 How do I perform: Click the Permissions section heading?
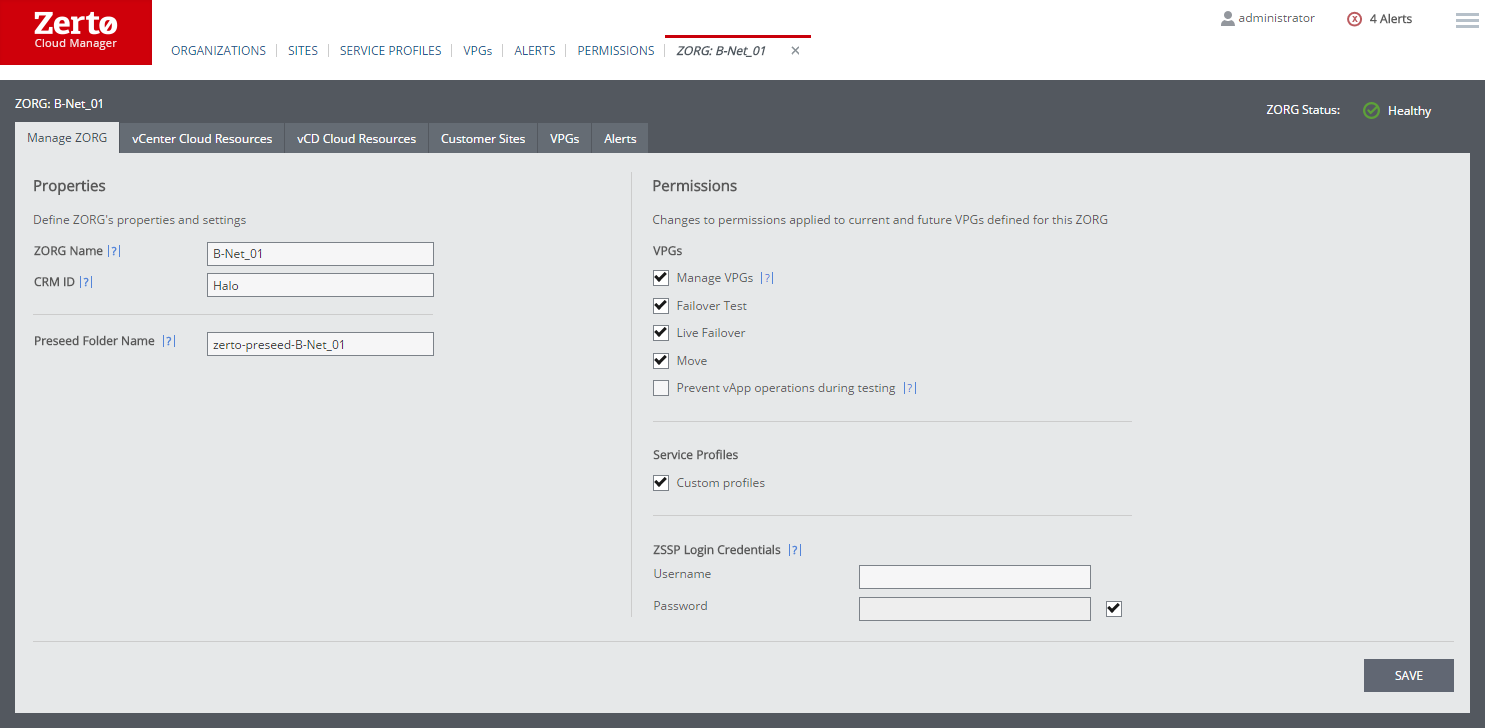click(x=695, y=186)
